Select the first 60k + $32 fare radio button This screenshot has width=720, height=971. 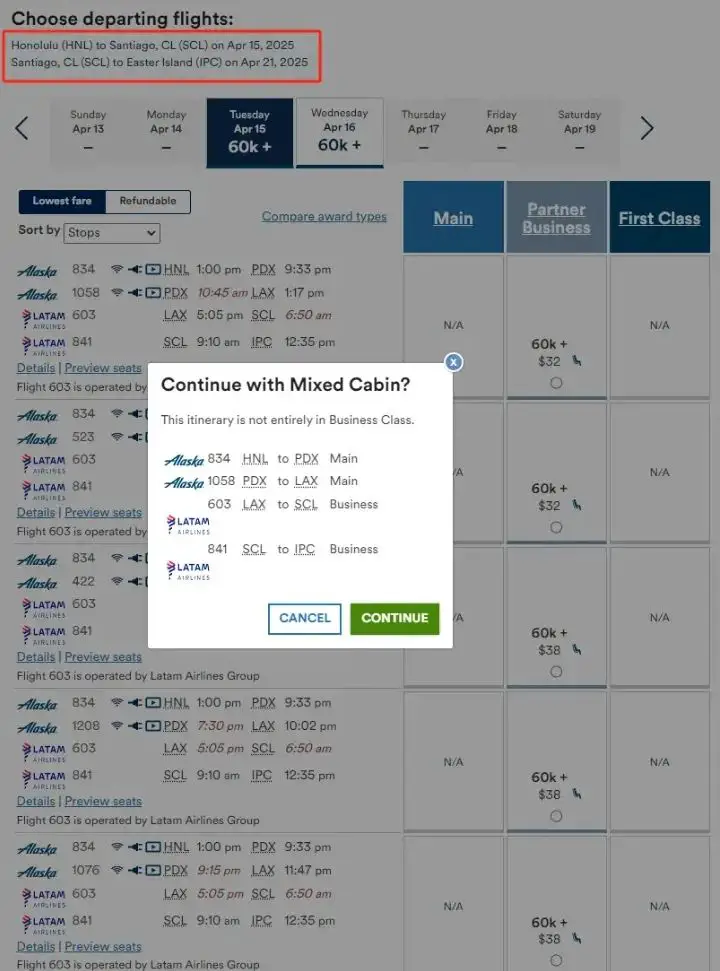pyautogui.click(x=556, y=384)
